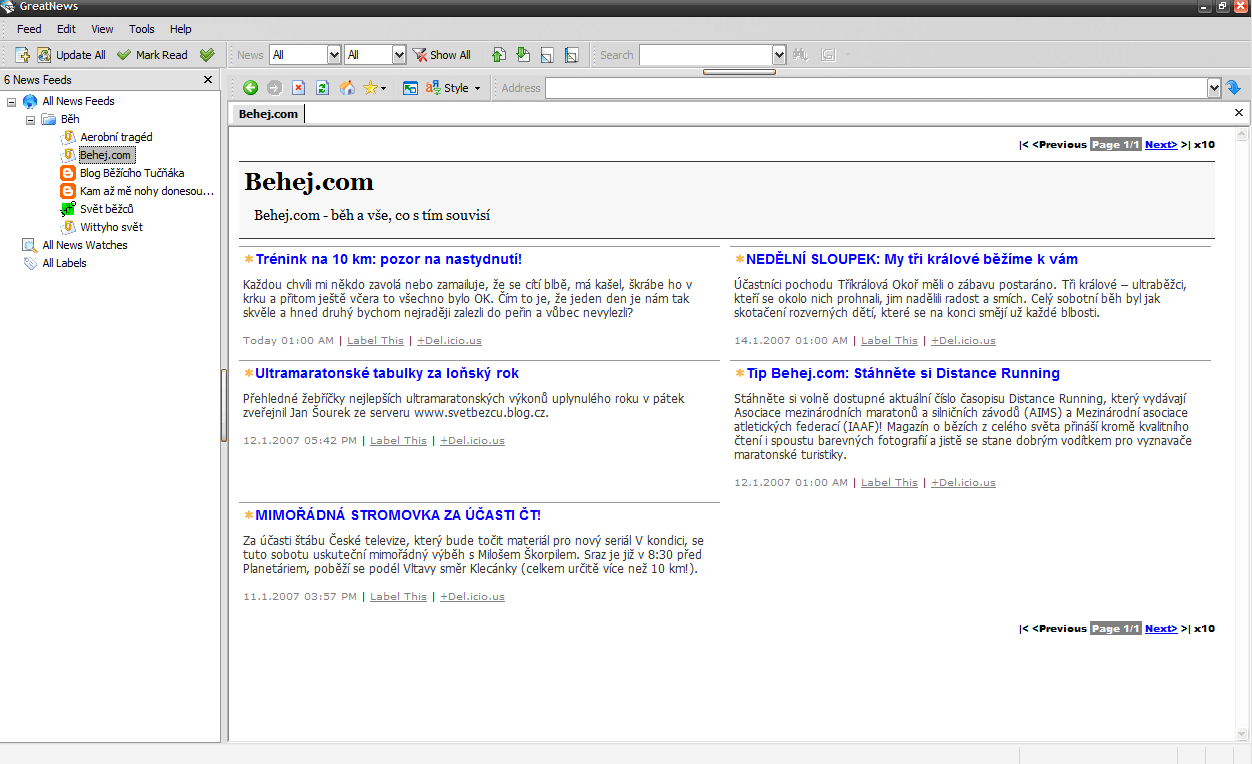
Task: Click the Favorites star icon
Action: point(370,88)
